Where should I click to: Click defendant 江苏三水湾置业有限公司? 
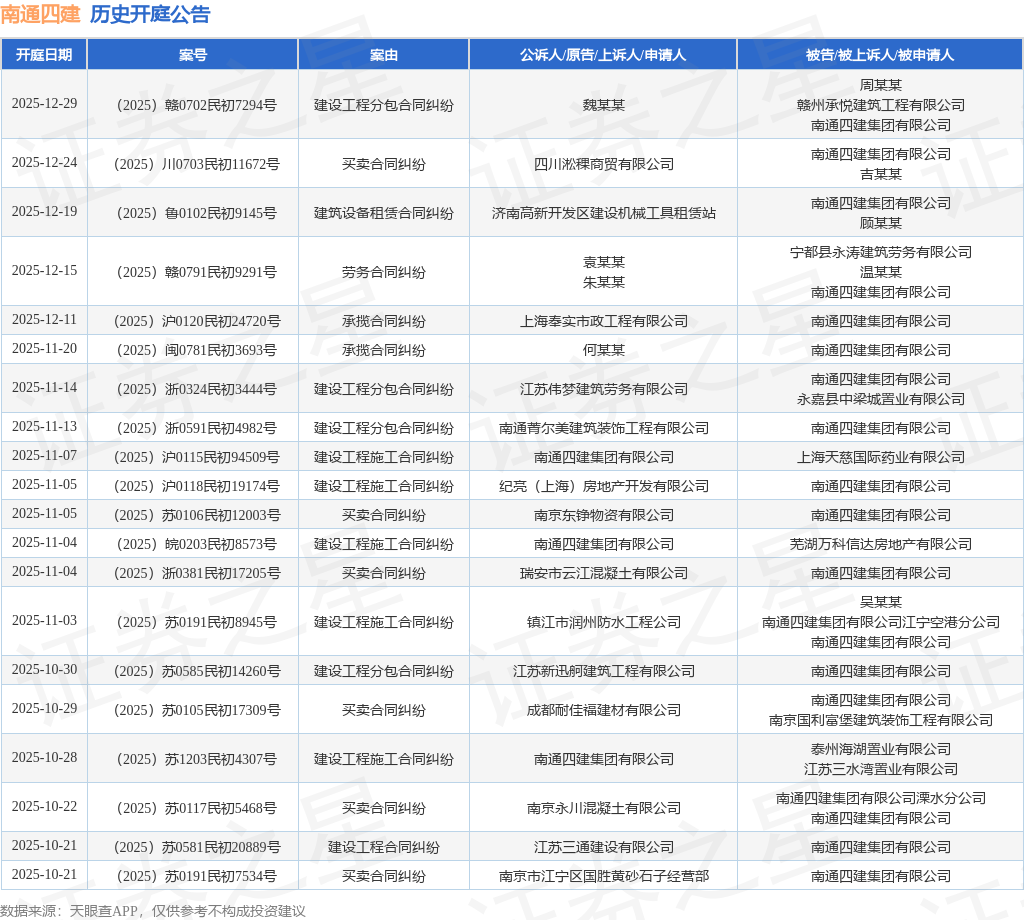(880, 769)
